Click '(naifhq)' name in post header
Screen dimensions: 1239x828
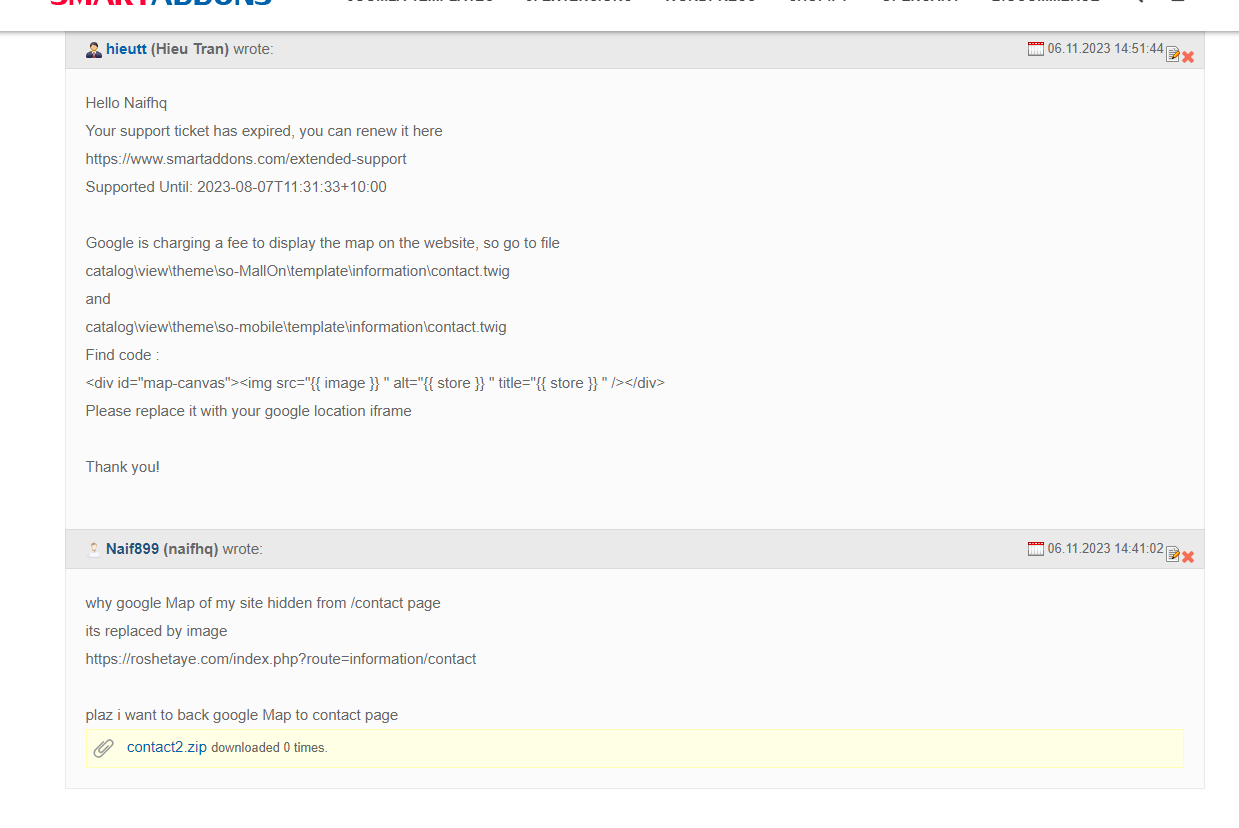coord(191,549)
